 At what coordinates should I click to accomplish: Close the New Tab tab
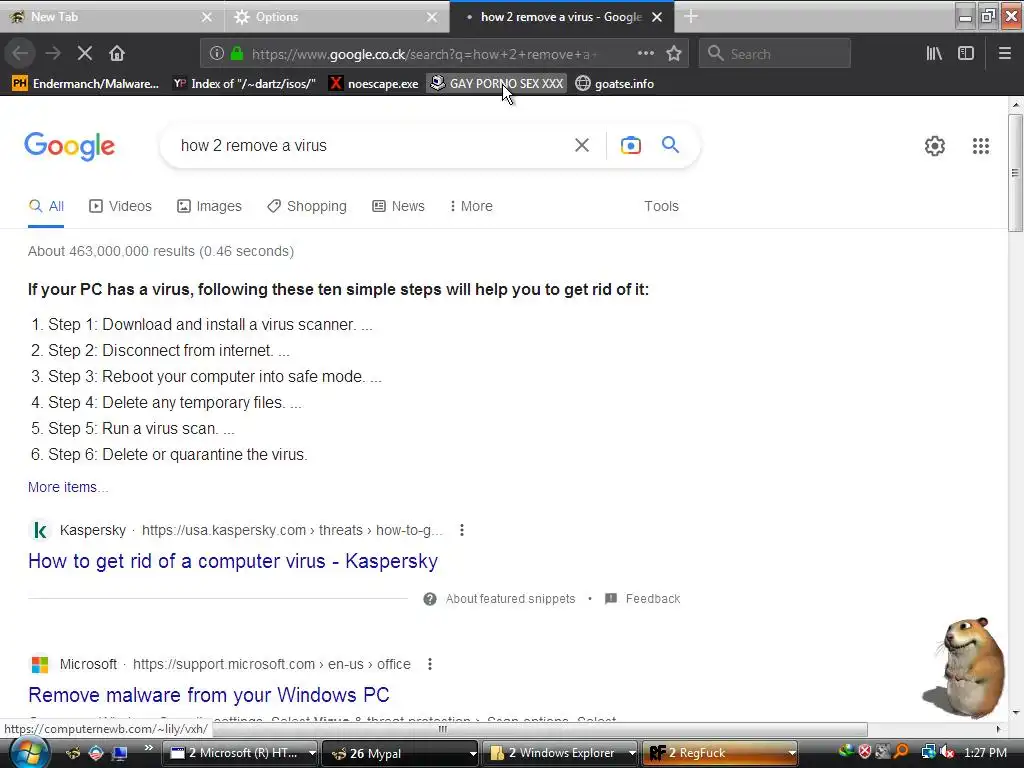tap(206, 17)
